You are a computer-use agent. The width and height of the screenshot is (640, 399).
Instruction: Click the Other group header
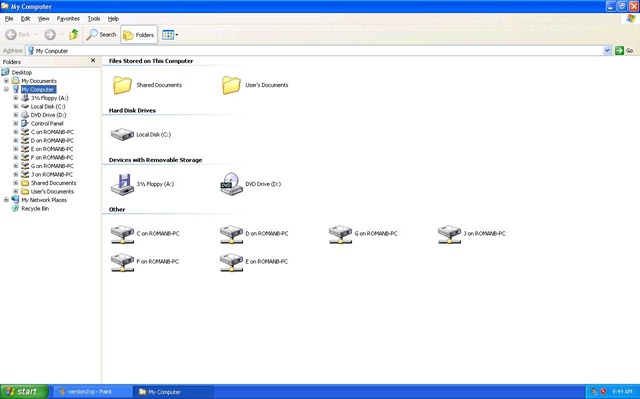point(117,209)
